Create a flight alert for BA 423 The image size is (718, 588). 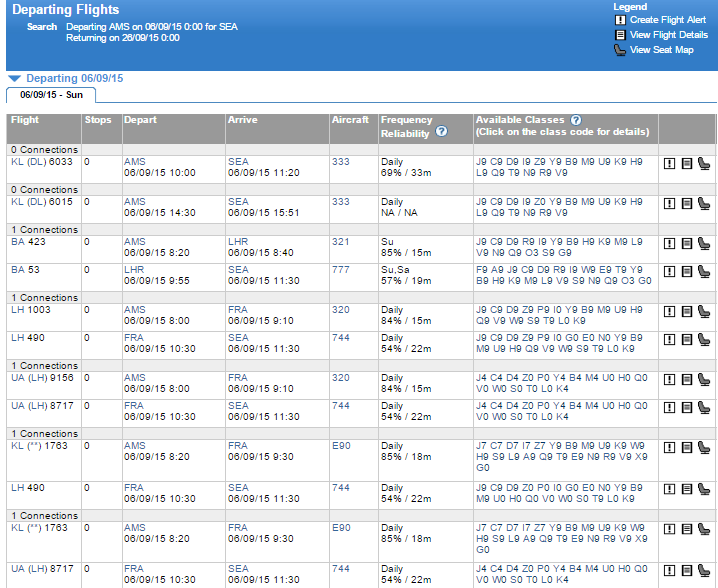tap(669, 244)
